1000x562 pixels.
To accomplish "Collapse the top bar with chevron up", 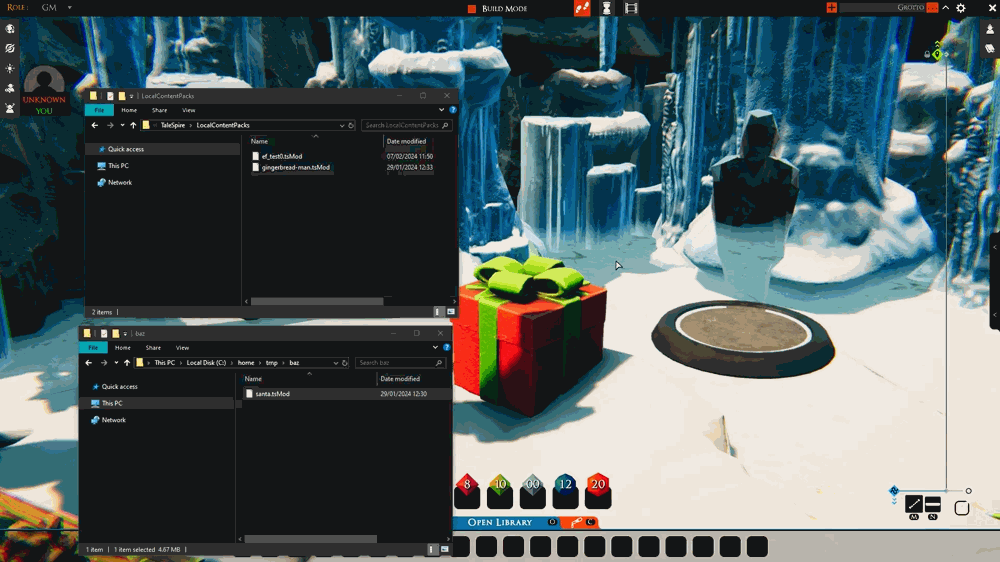I will click(x=946, y=8).
